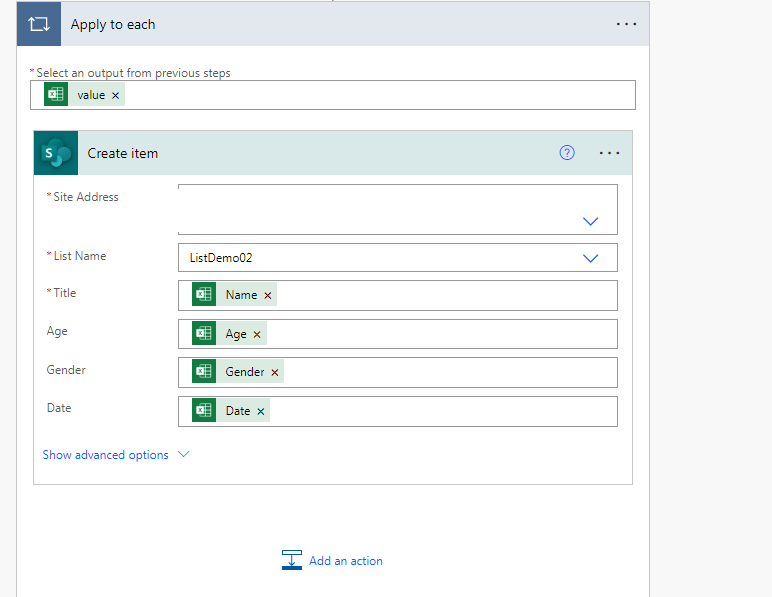This screenshot has height=597, width=772.
Task: Click the SharePoint Create item icon
Action: point(56,153)
